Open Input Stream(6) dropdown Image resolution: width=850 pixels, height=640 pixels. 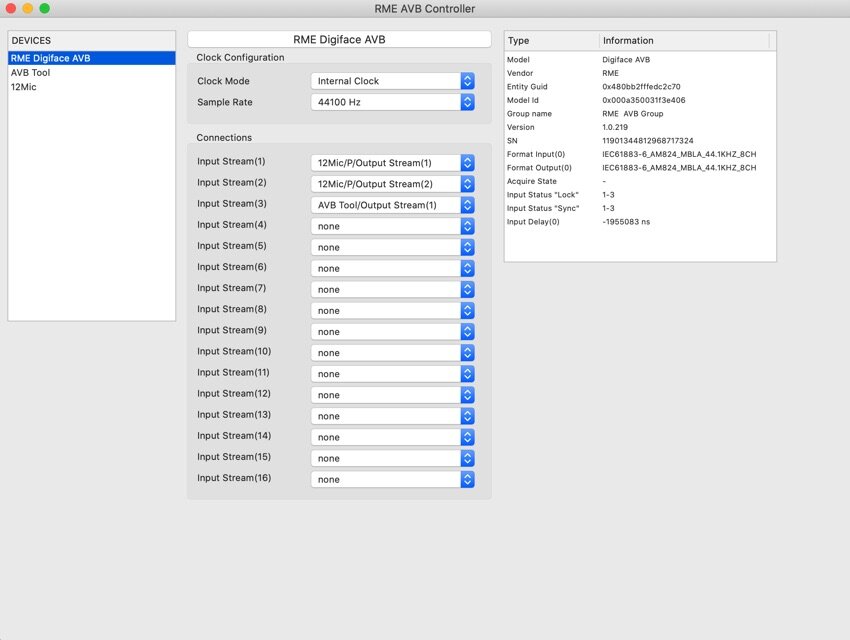(392, 268)
